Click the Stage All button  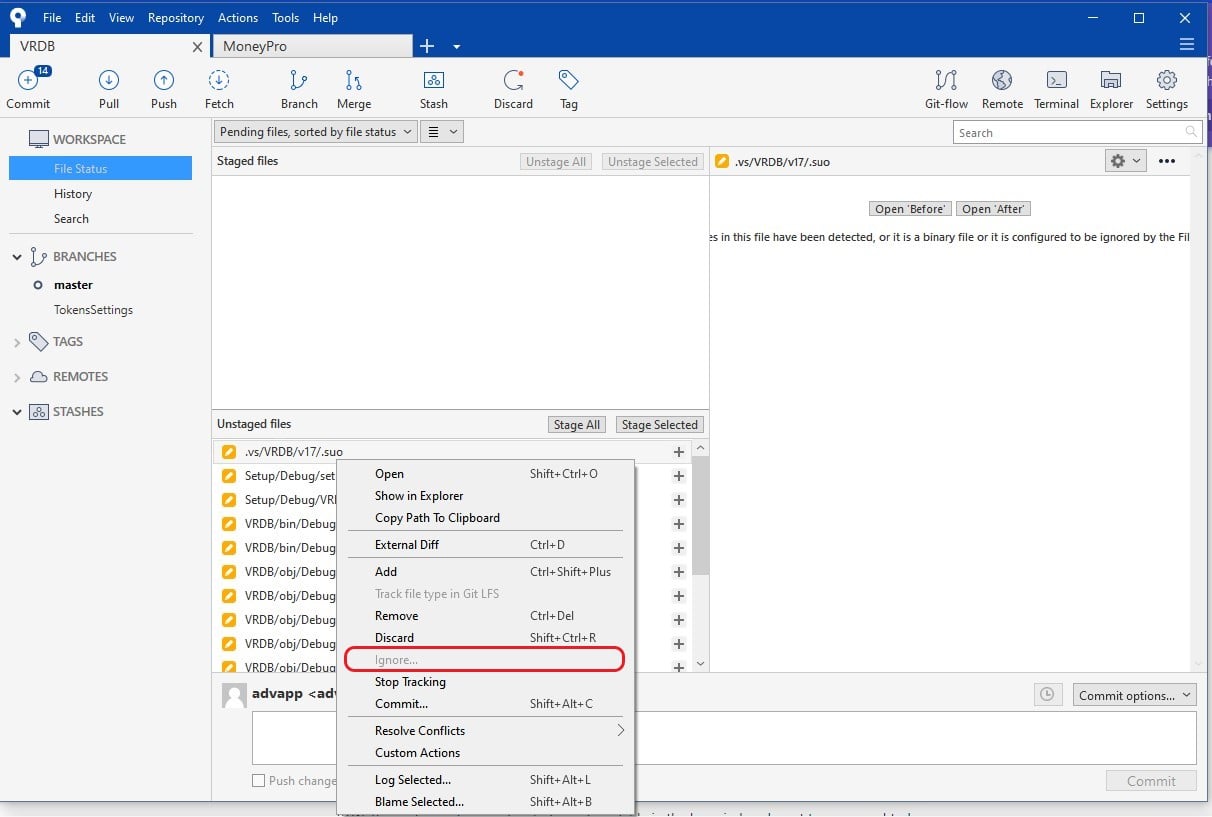pyautogui.click(x=577, y=425)
